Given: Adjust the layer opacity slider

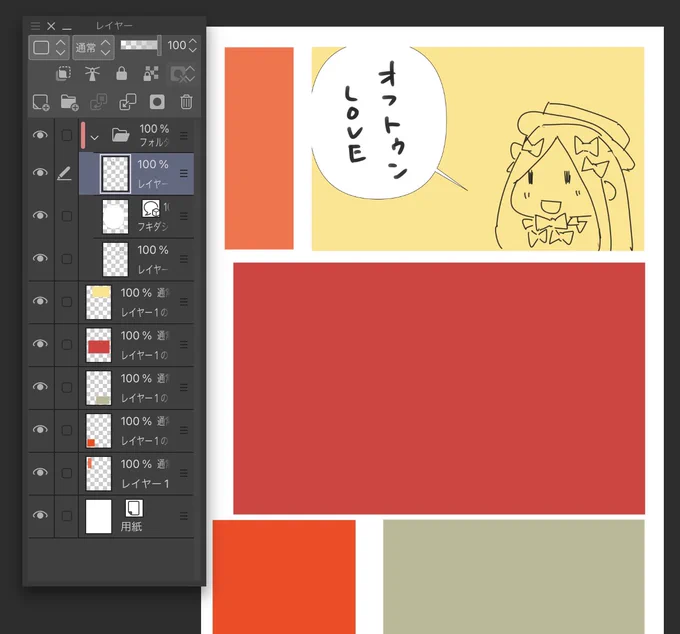Looking at the screenshot, I should (x=141, y=45).
